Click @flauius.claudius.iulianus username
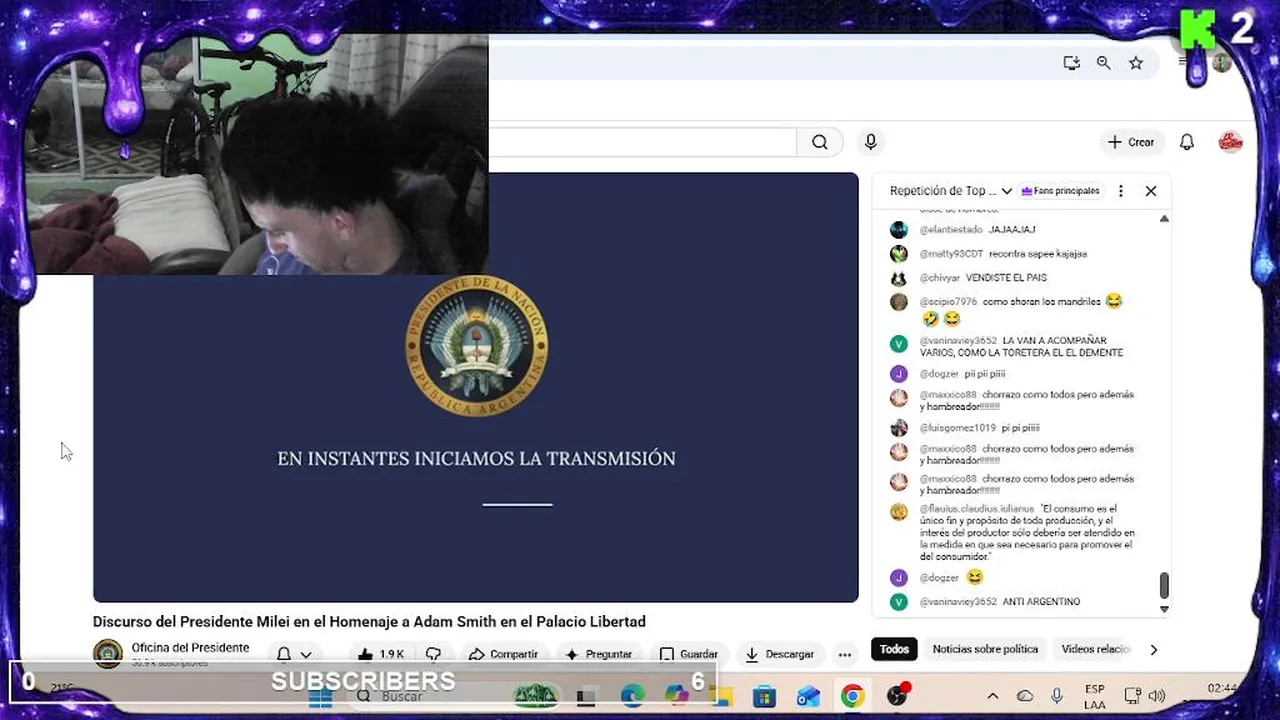 point(977,509)
